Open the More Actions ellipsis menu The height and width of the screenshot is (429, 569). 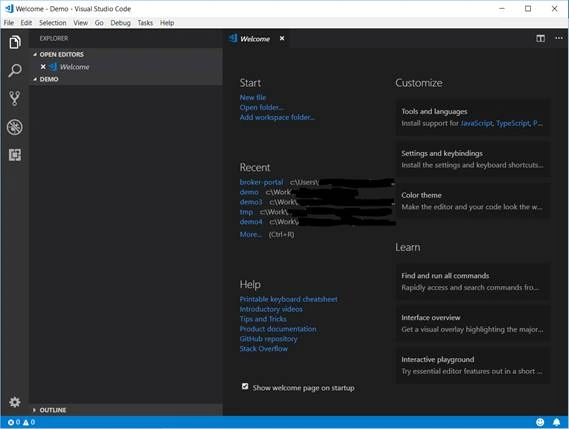point(559,38)
